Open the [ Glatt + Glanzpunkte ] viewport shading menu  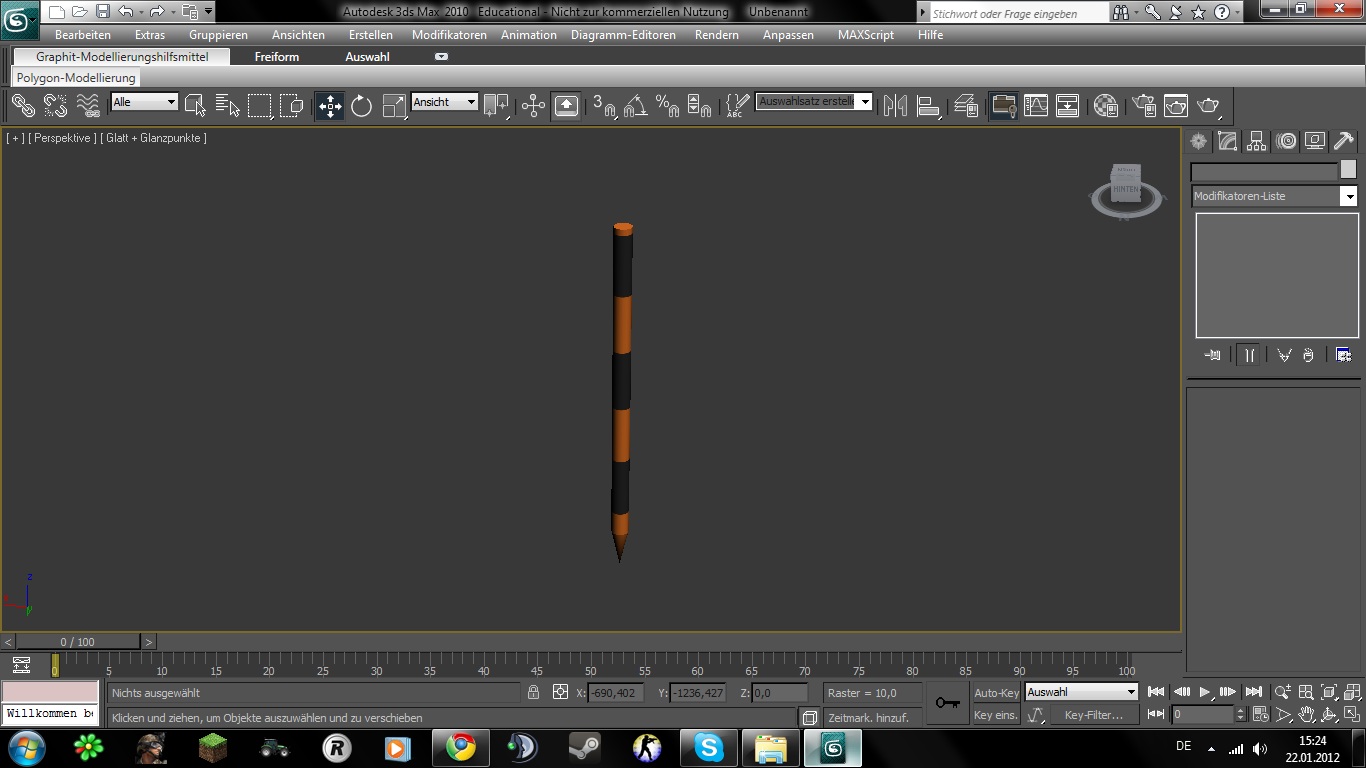(154, 138)
